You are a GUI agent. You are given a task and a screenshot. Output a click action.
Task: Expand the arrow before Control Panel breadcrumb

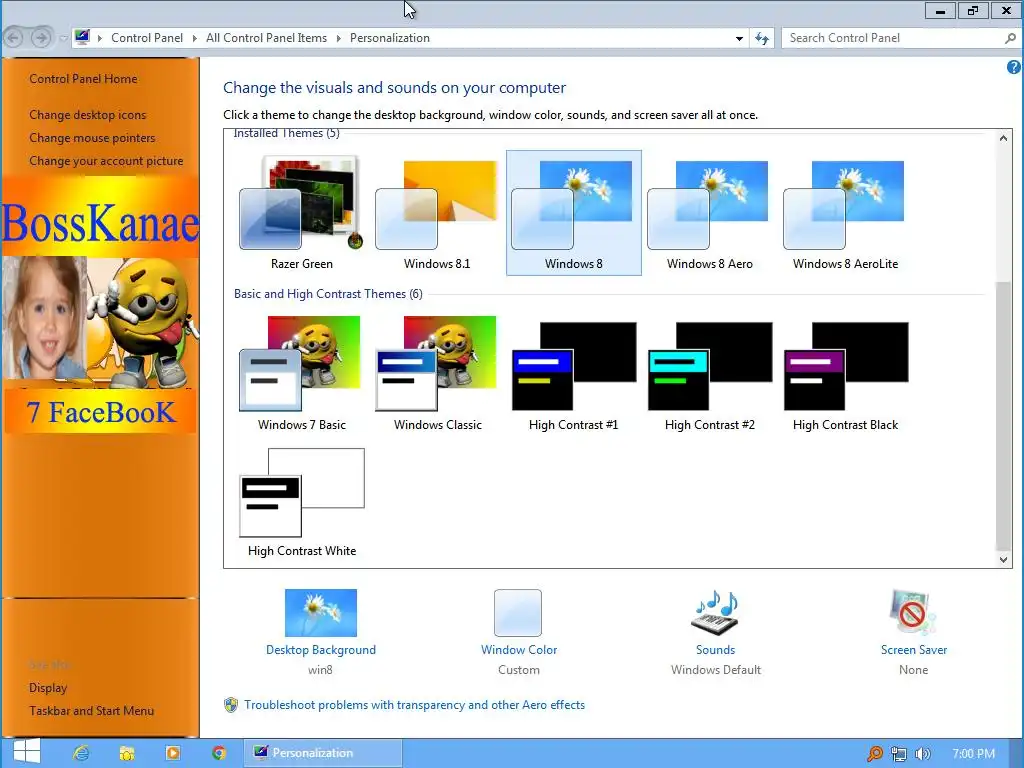[100, 38]
